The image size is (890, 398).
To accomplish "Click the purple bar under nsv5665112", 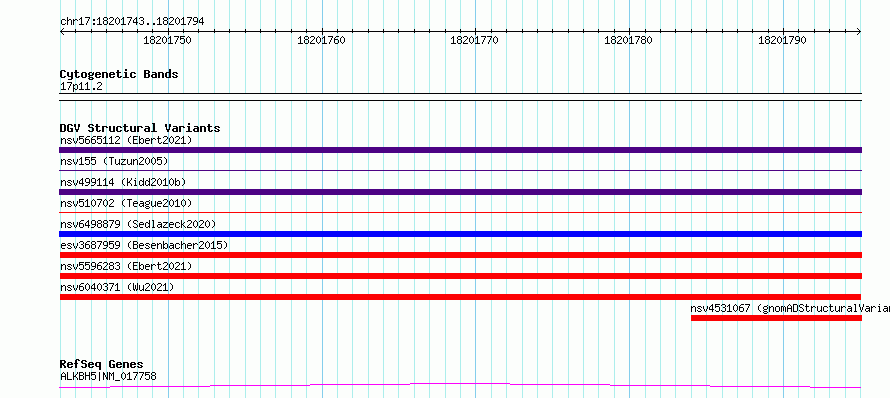I will tap(460, 150).
